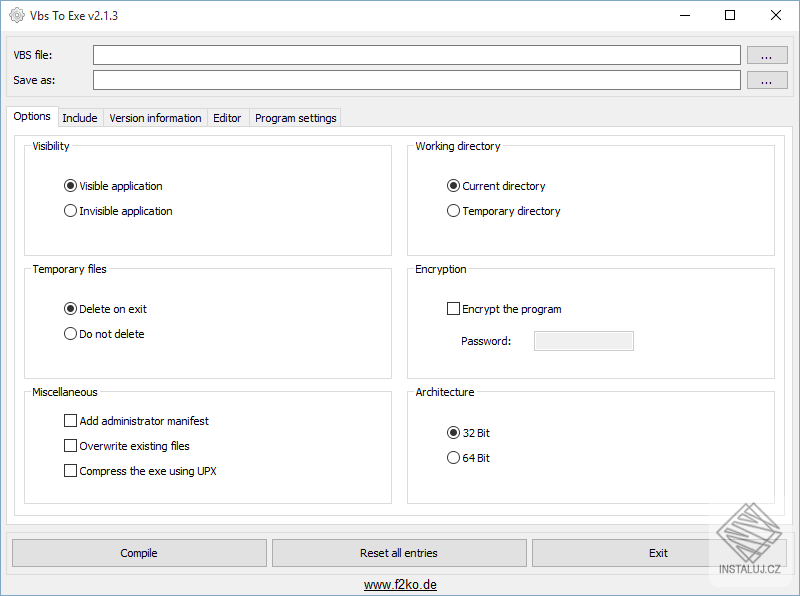Click the Save as path field
800x596 pixels.
point(416,80)
